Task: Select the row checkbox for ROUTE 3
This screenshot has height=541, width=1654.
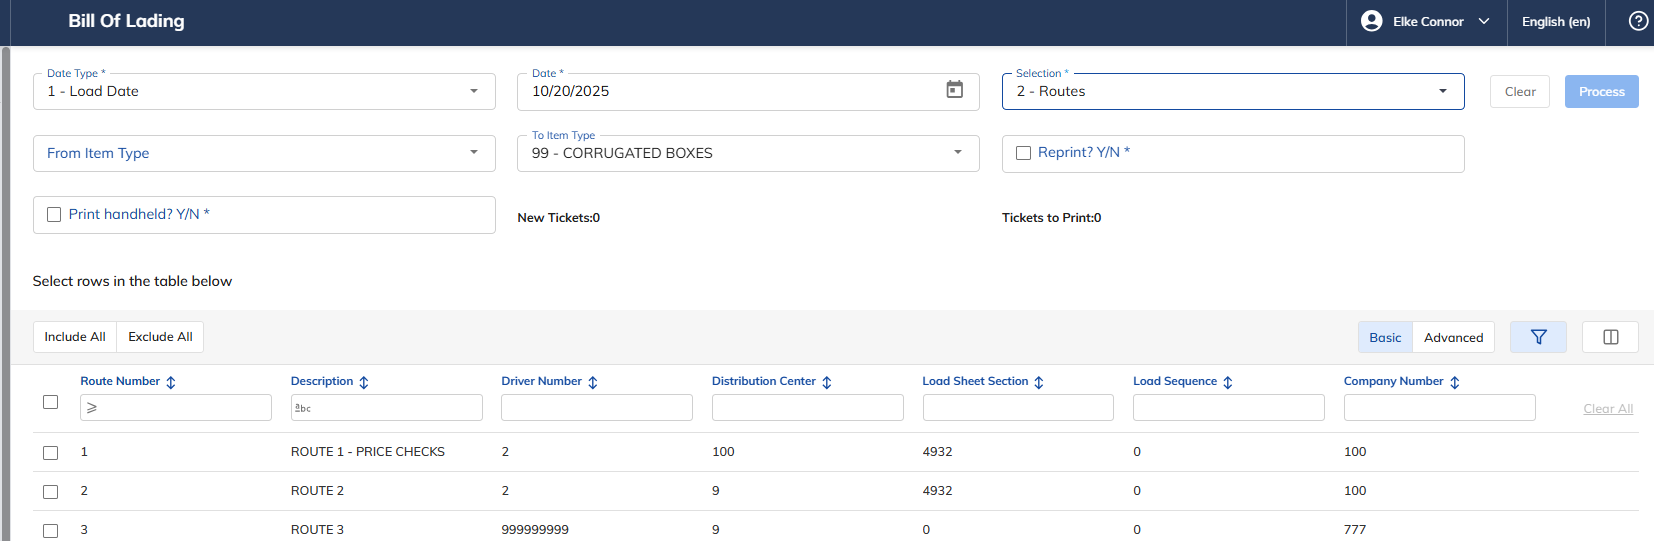Action: click(x=50, y=531)
